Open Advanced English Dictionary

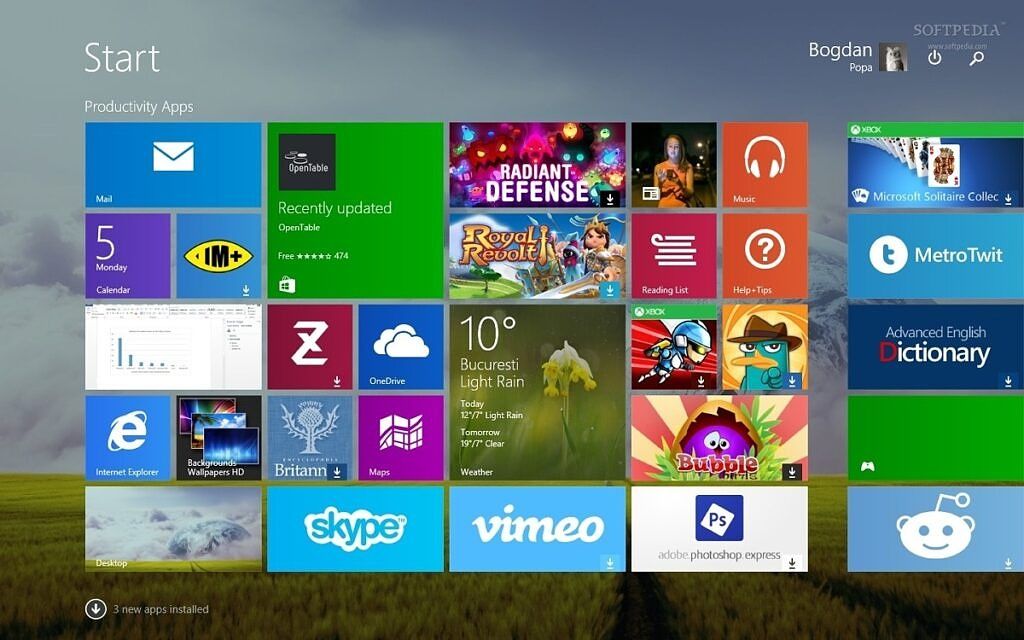pyautogui.click(x=935, y=345)
